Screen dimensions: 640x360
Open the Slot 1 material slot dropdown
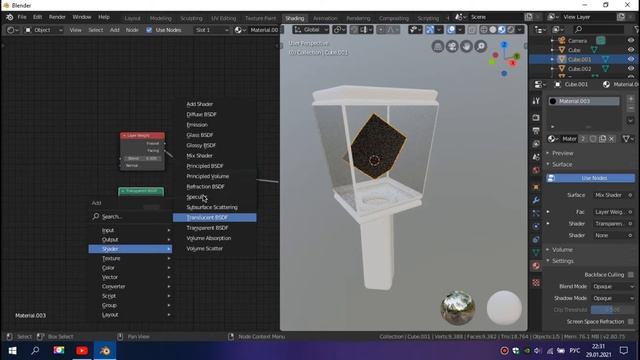(x=212, y=30)
